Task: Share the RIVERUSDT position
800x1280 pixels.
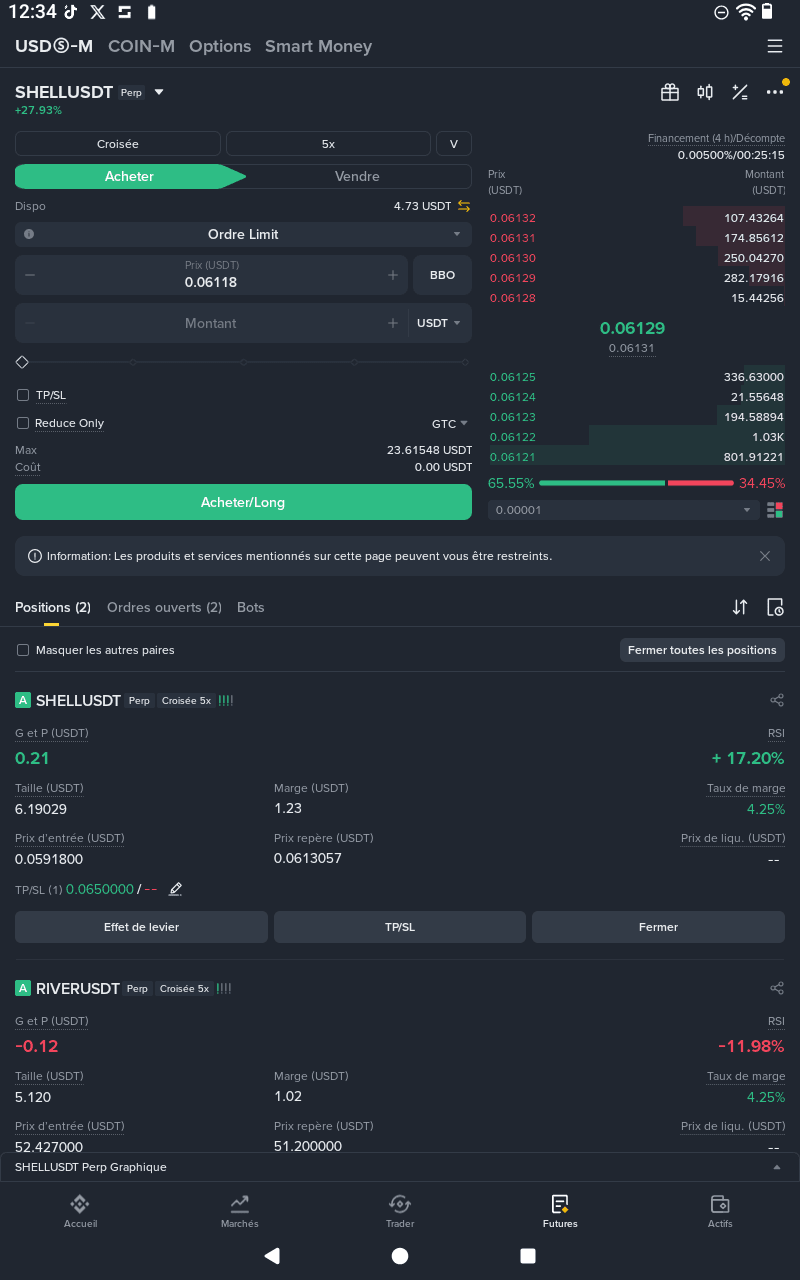Action: click(x=777, y=988)
